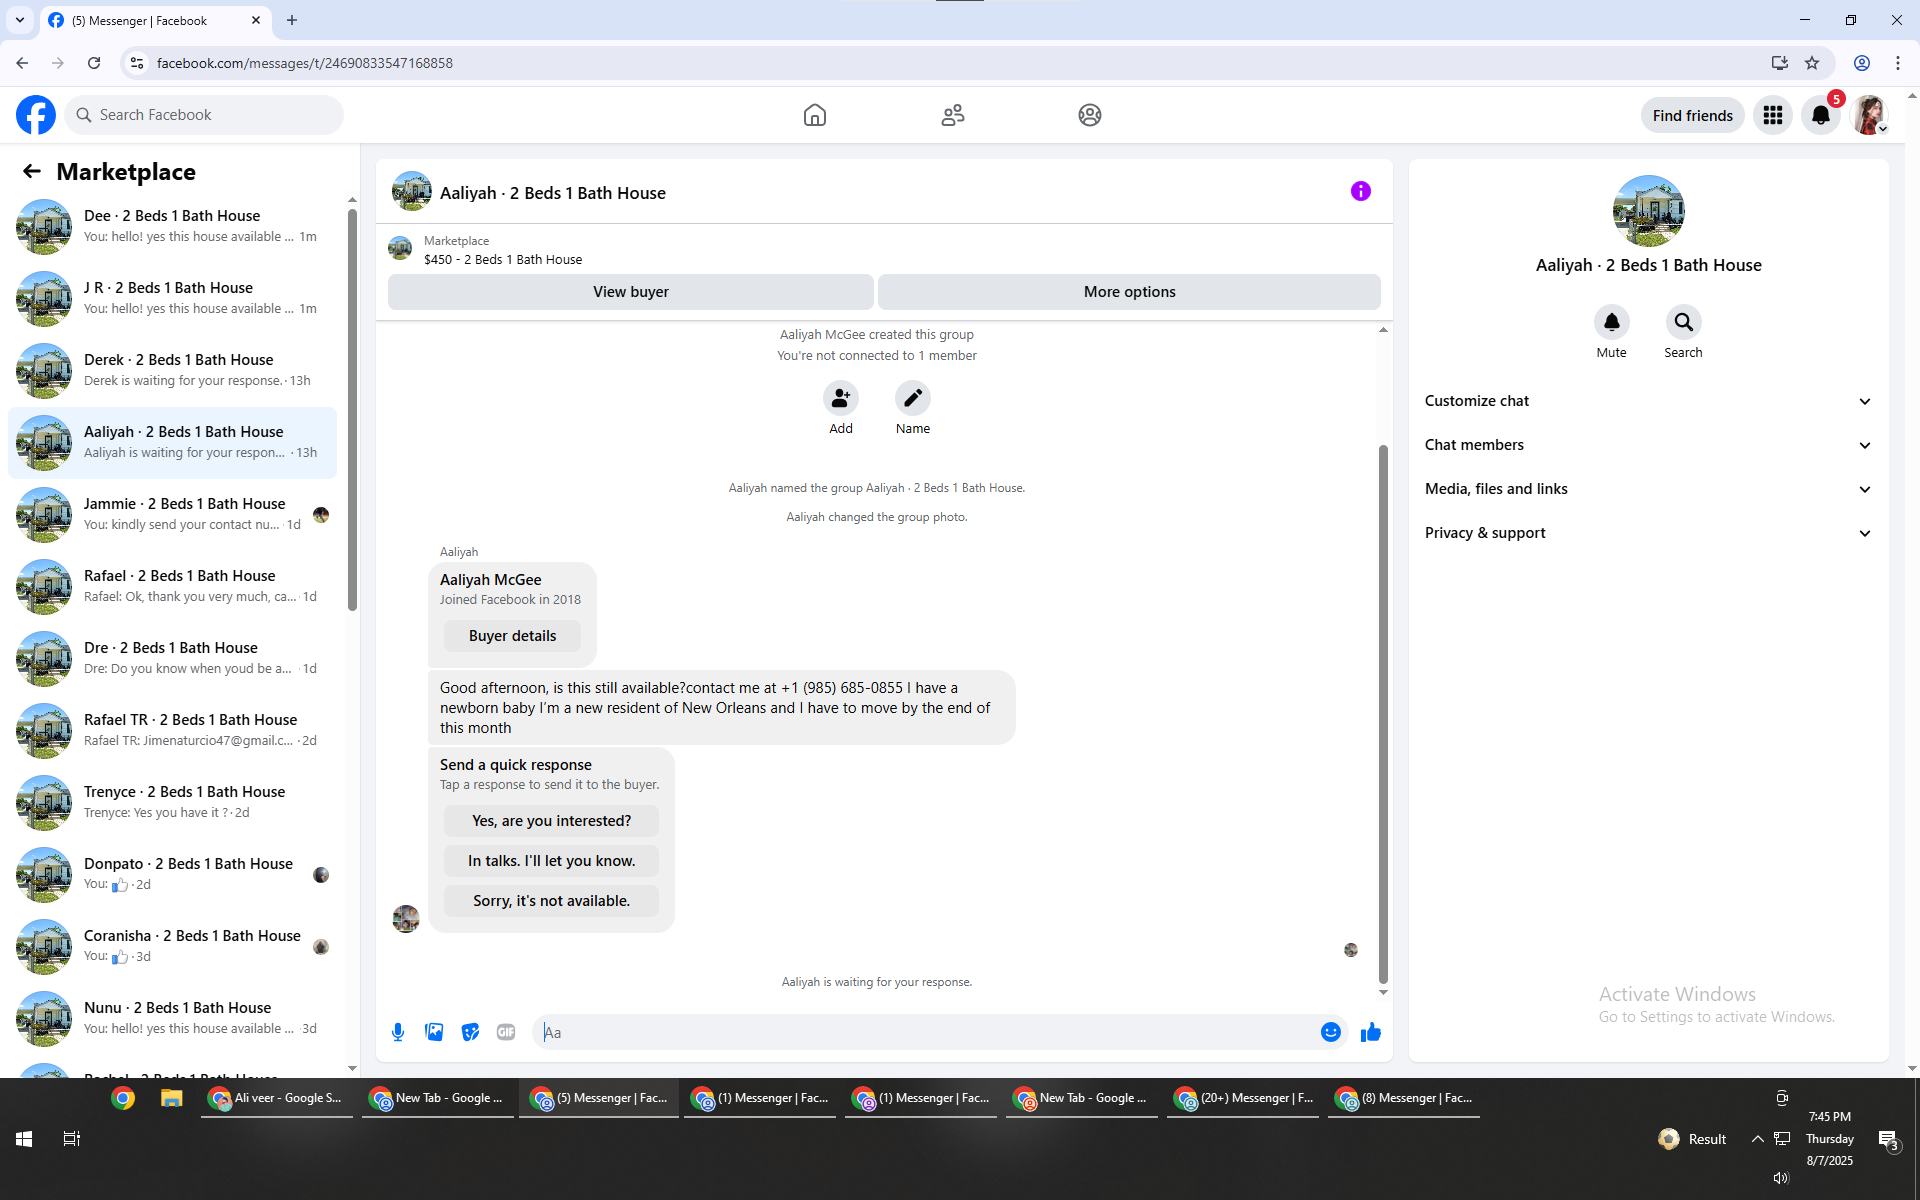Open the emoji picker
This screenshot has height=1200, width=1920.
pos(1331,1032)
